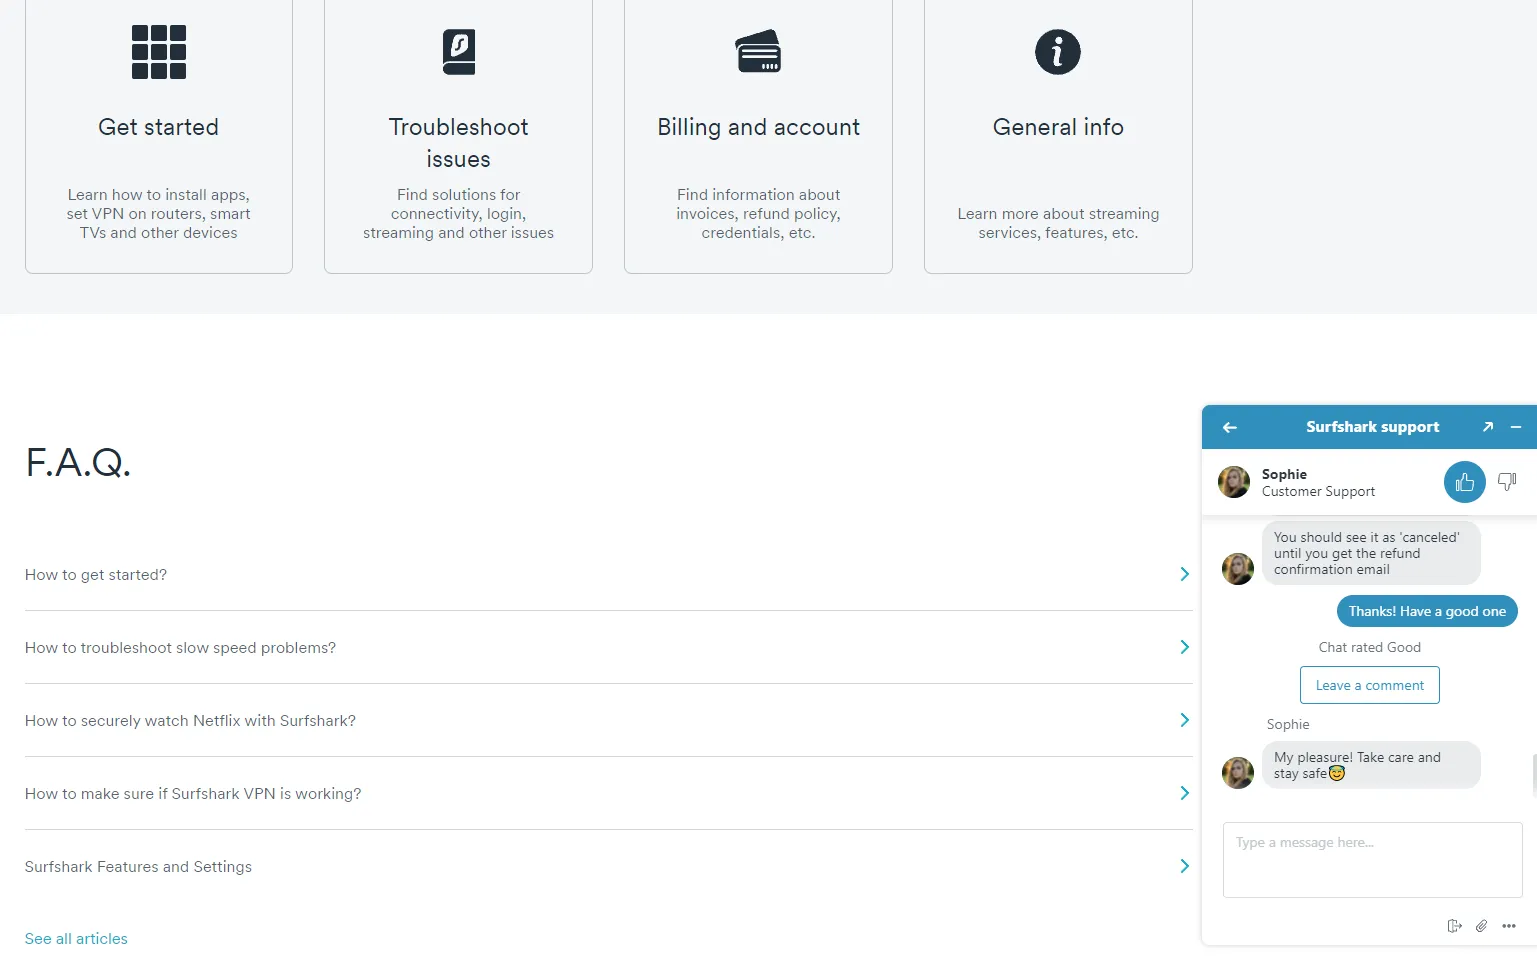The height and width of the screenshot is (956, 1537).
Task: Open the Troubleshoot issues heading
Action: coord(459,143)
